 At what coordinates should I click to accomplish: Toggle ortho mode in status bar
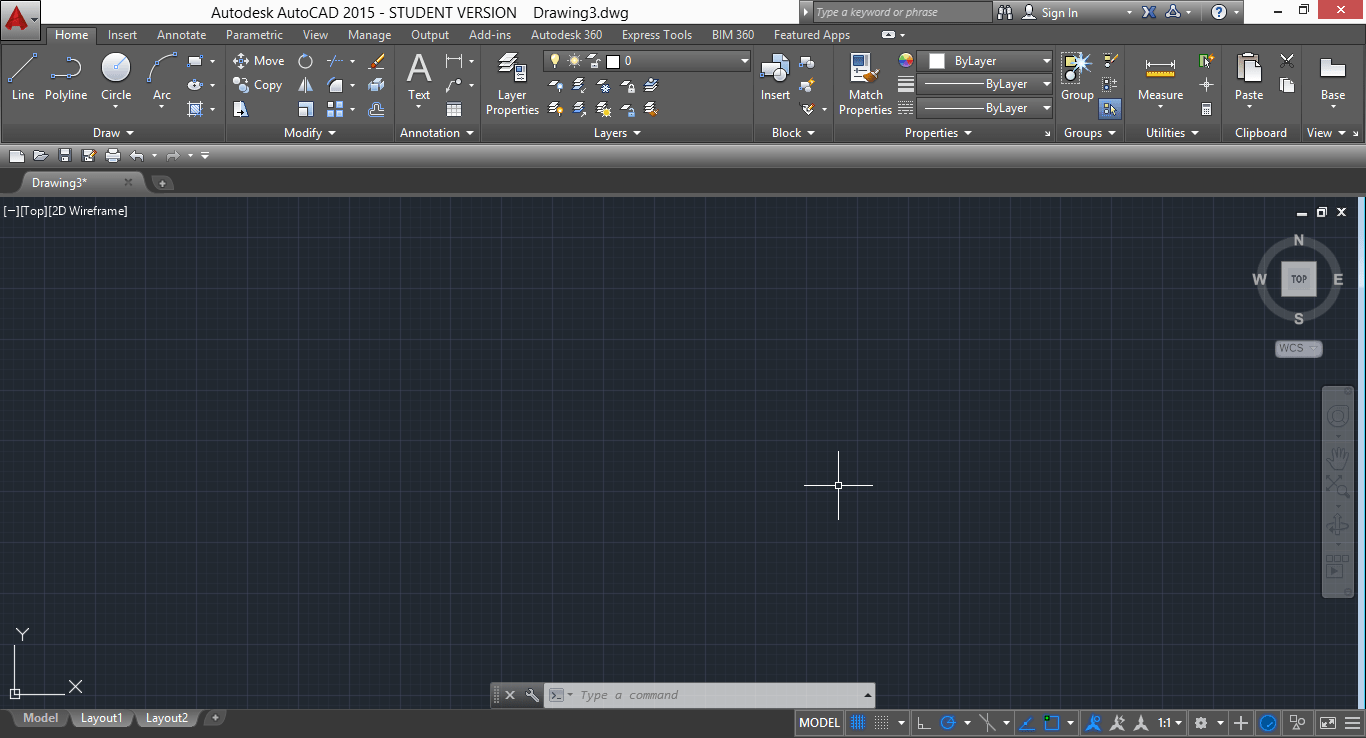pos(923,722)
